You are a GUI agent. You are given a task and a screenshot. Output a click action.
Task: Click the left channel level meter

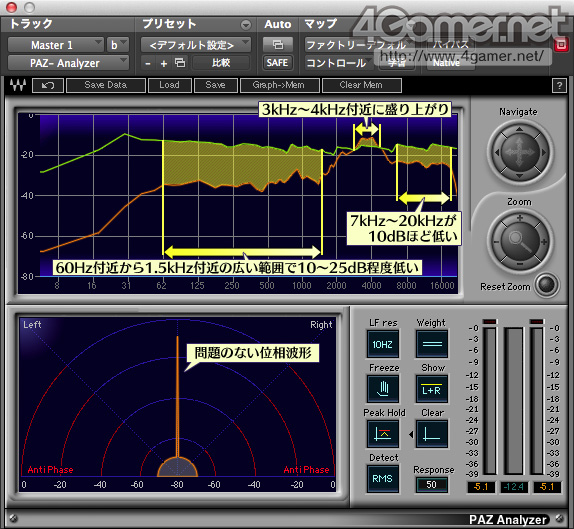tap(489, 401)
